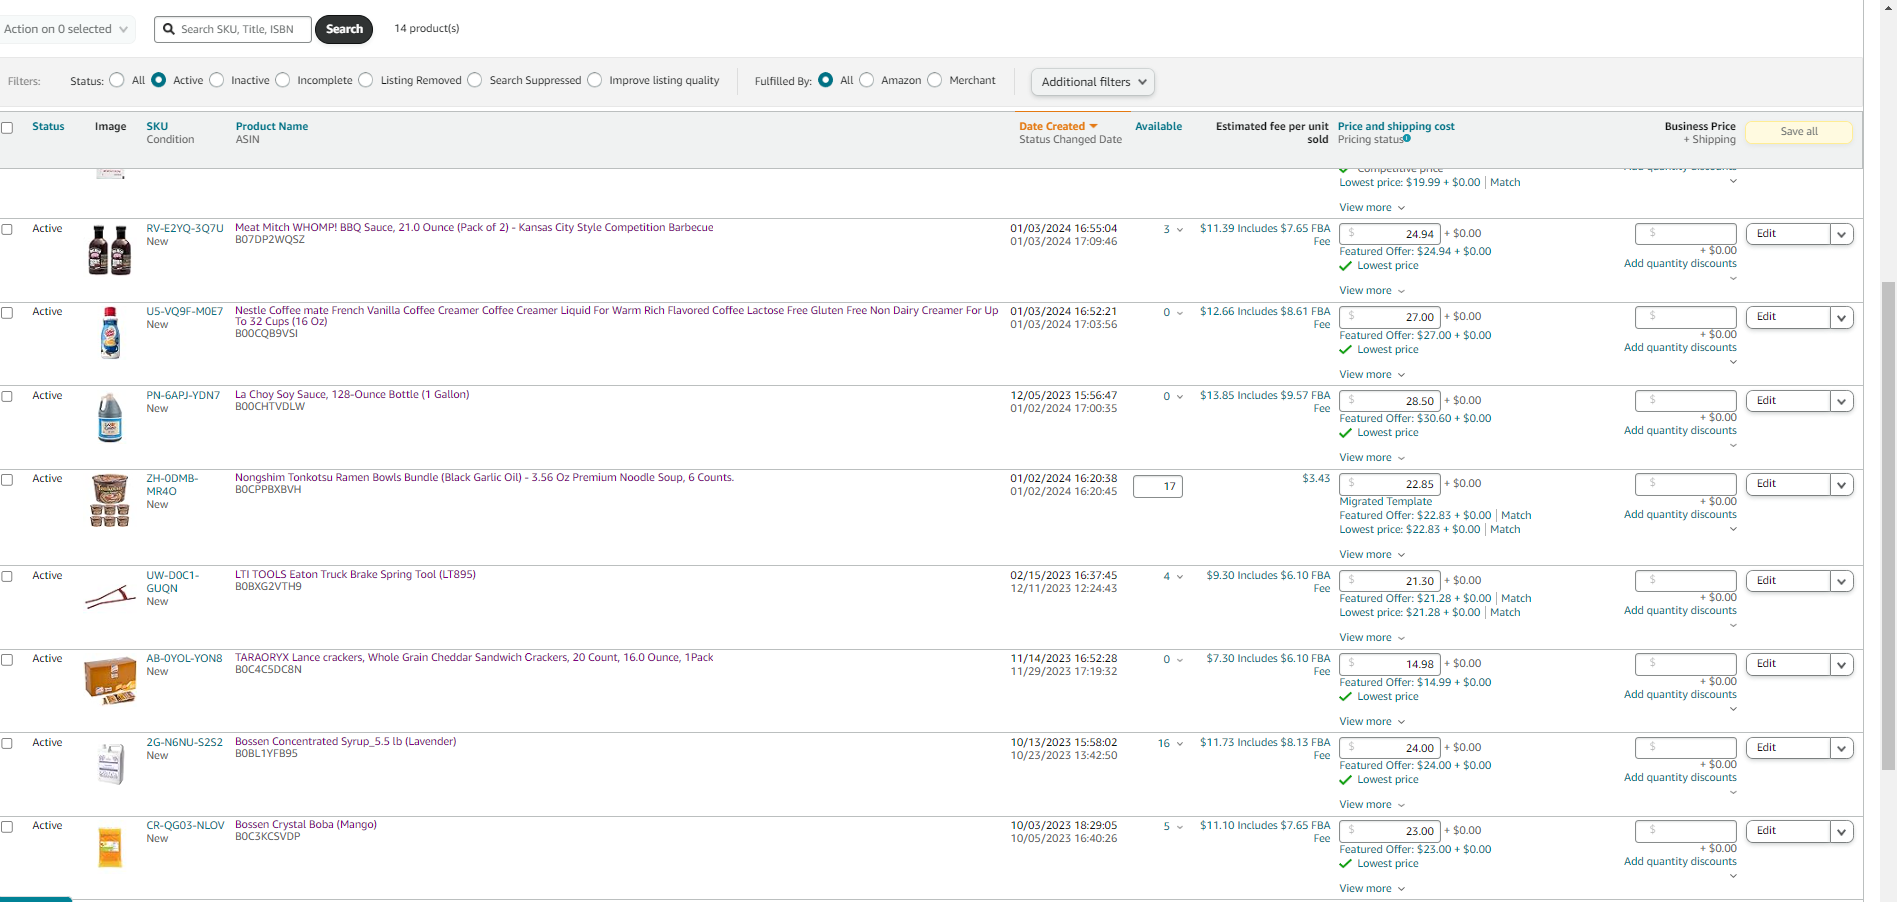Click the Pricing status info icon
The image size is (1897, 902).
point(1407,139)
